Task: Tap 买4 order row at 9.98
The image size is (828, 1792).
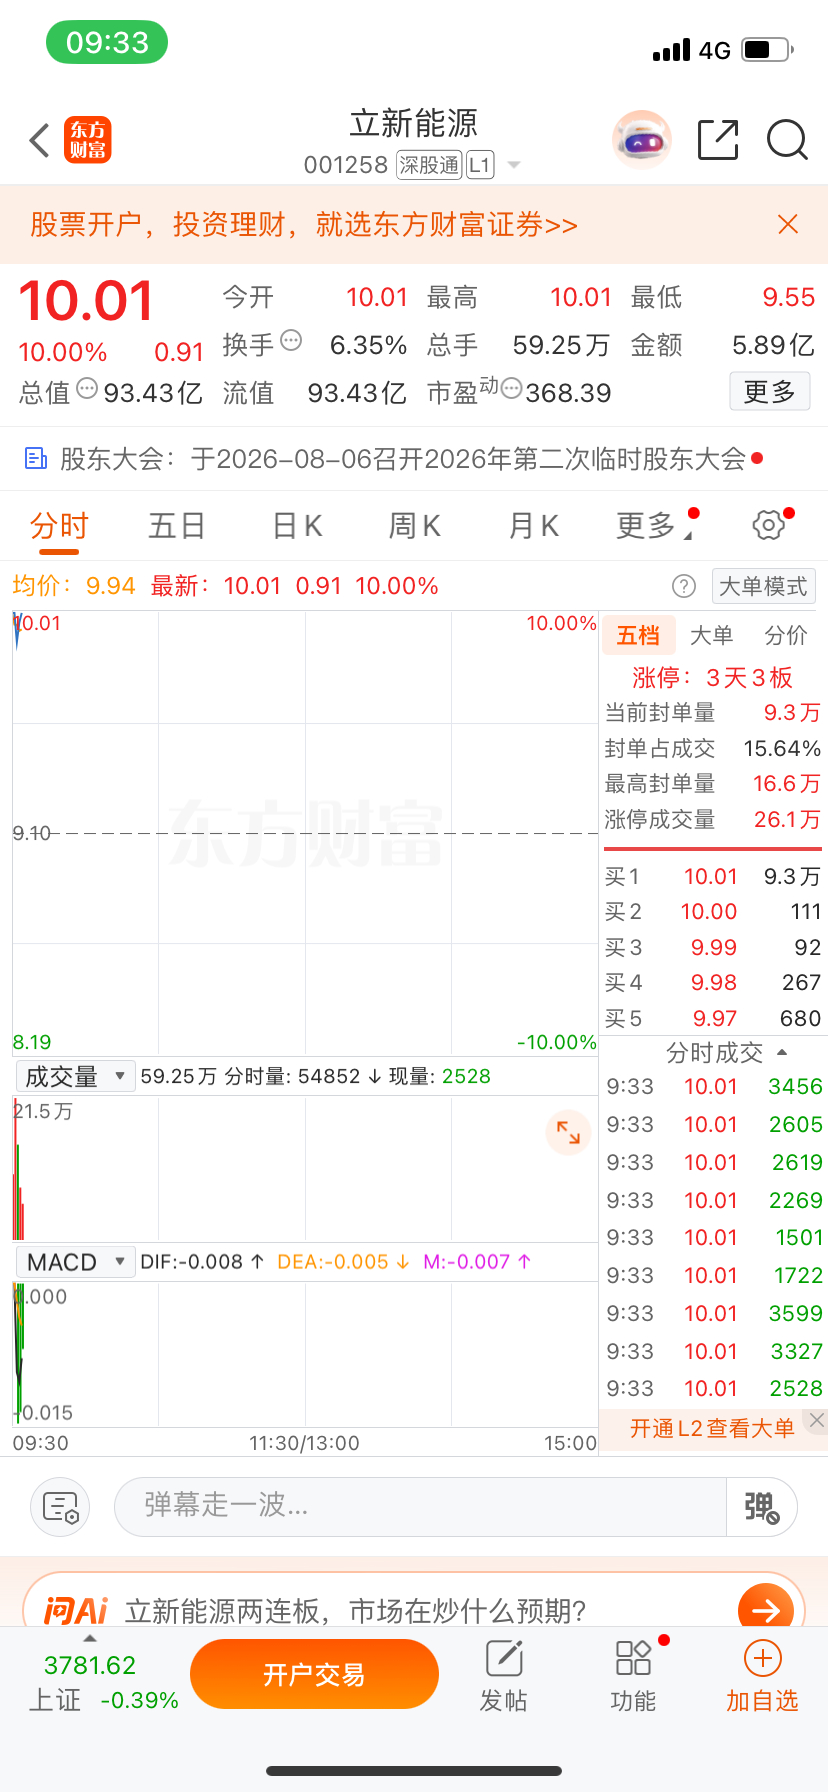Action: pos(712,983)
